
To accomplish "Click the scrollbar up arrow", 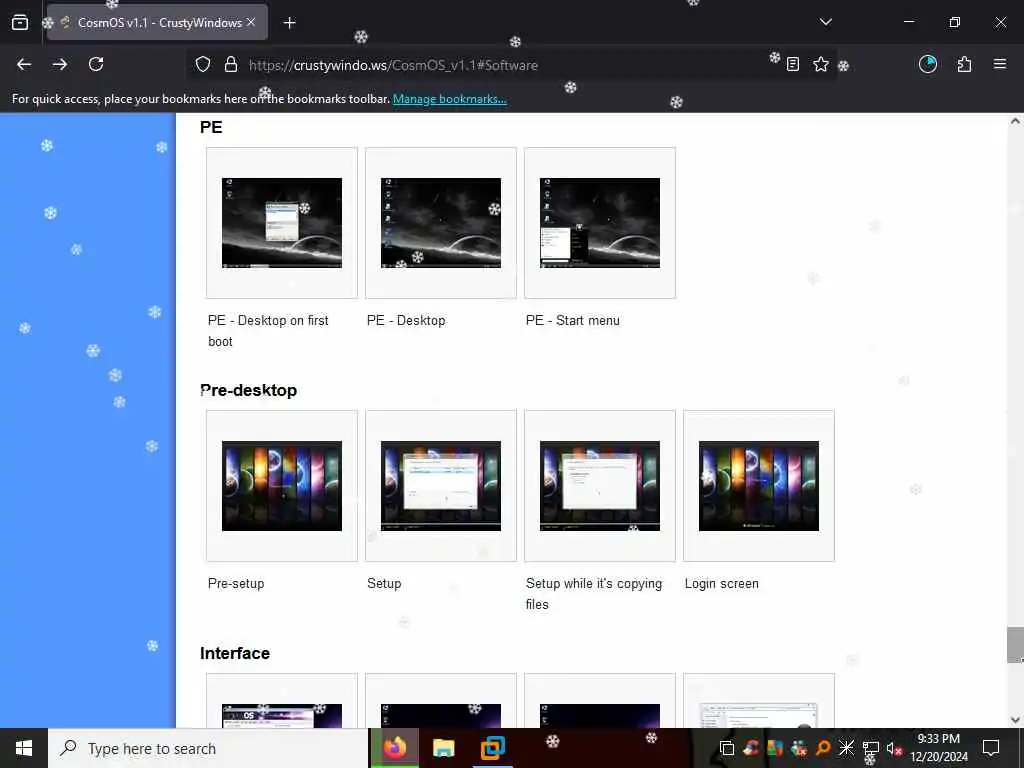I will point(1015,121).
